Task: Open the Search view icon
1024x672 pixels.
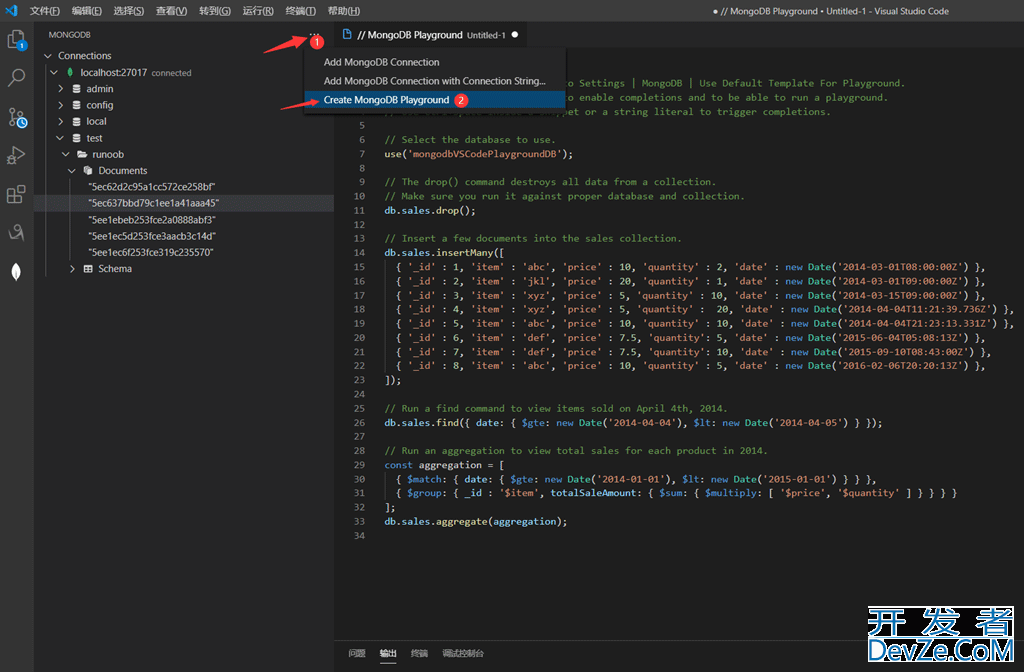Action: (x=16, y=78)
